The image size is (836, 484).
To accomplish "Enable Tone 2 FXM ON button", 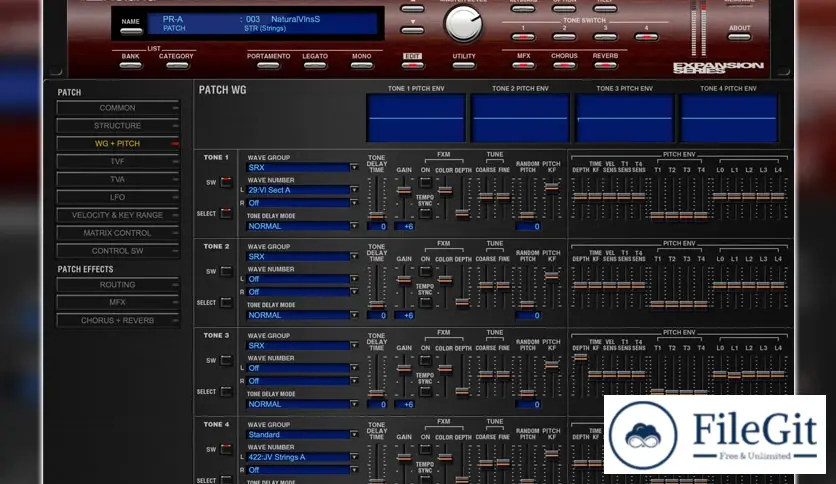I will [x=425, y=271].
